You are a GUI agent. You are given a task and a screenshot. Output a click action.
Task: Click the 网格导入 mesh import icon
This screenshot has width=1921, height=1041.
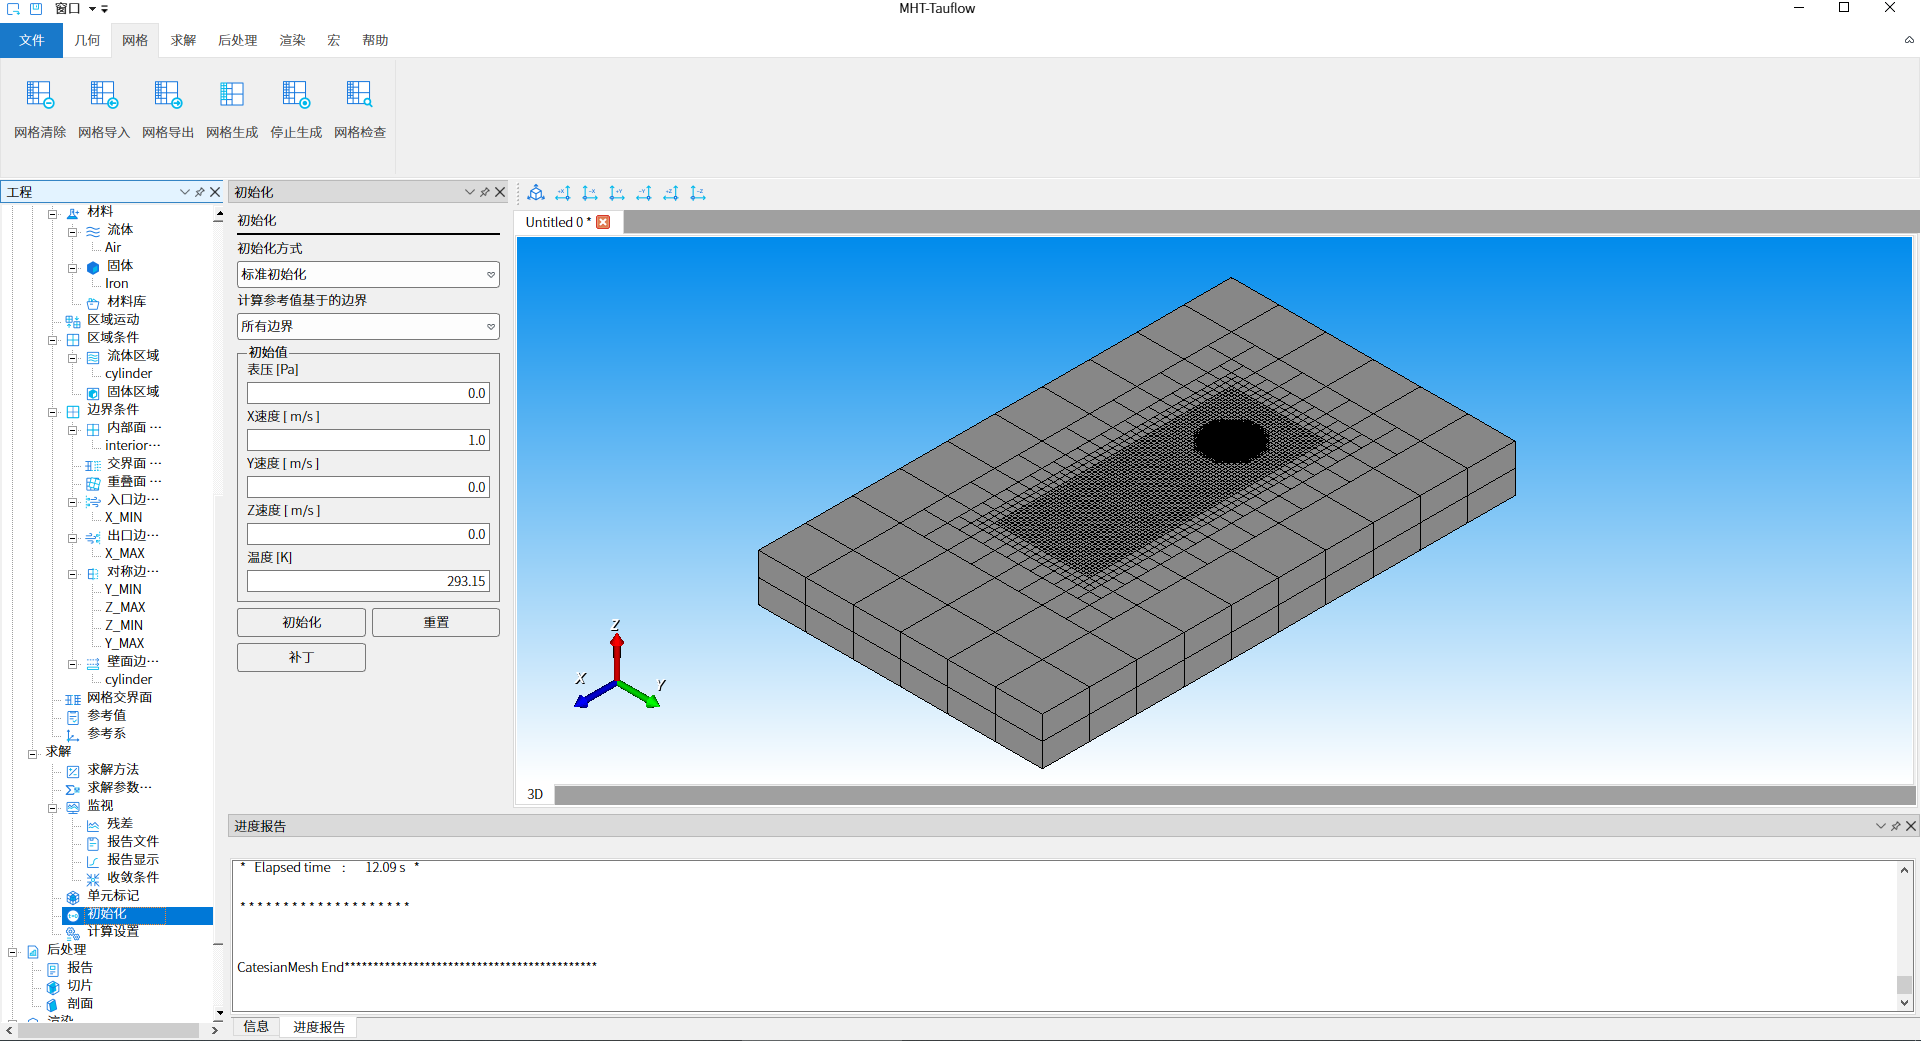[x=104, y=96]
